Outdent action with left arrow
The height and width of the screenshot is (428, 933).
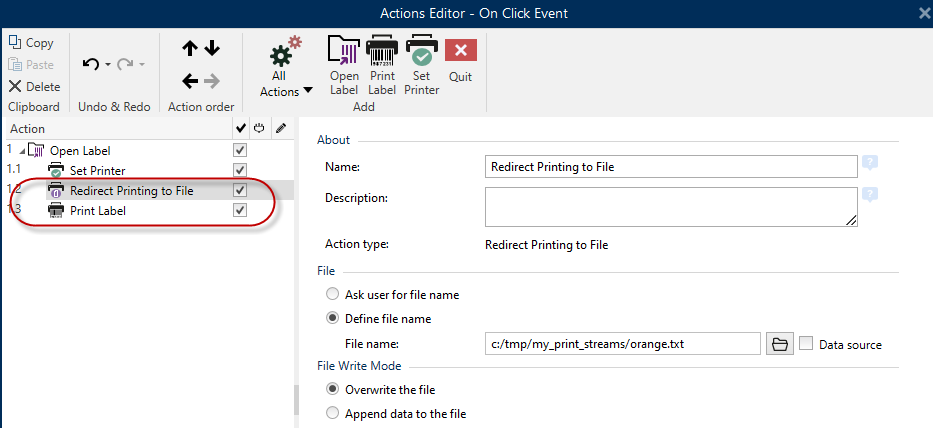point(189,81)
